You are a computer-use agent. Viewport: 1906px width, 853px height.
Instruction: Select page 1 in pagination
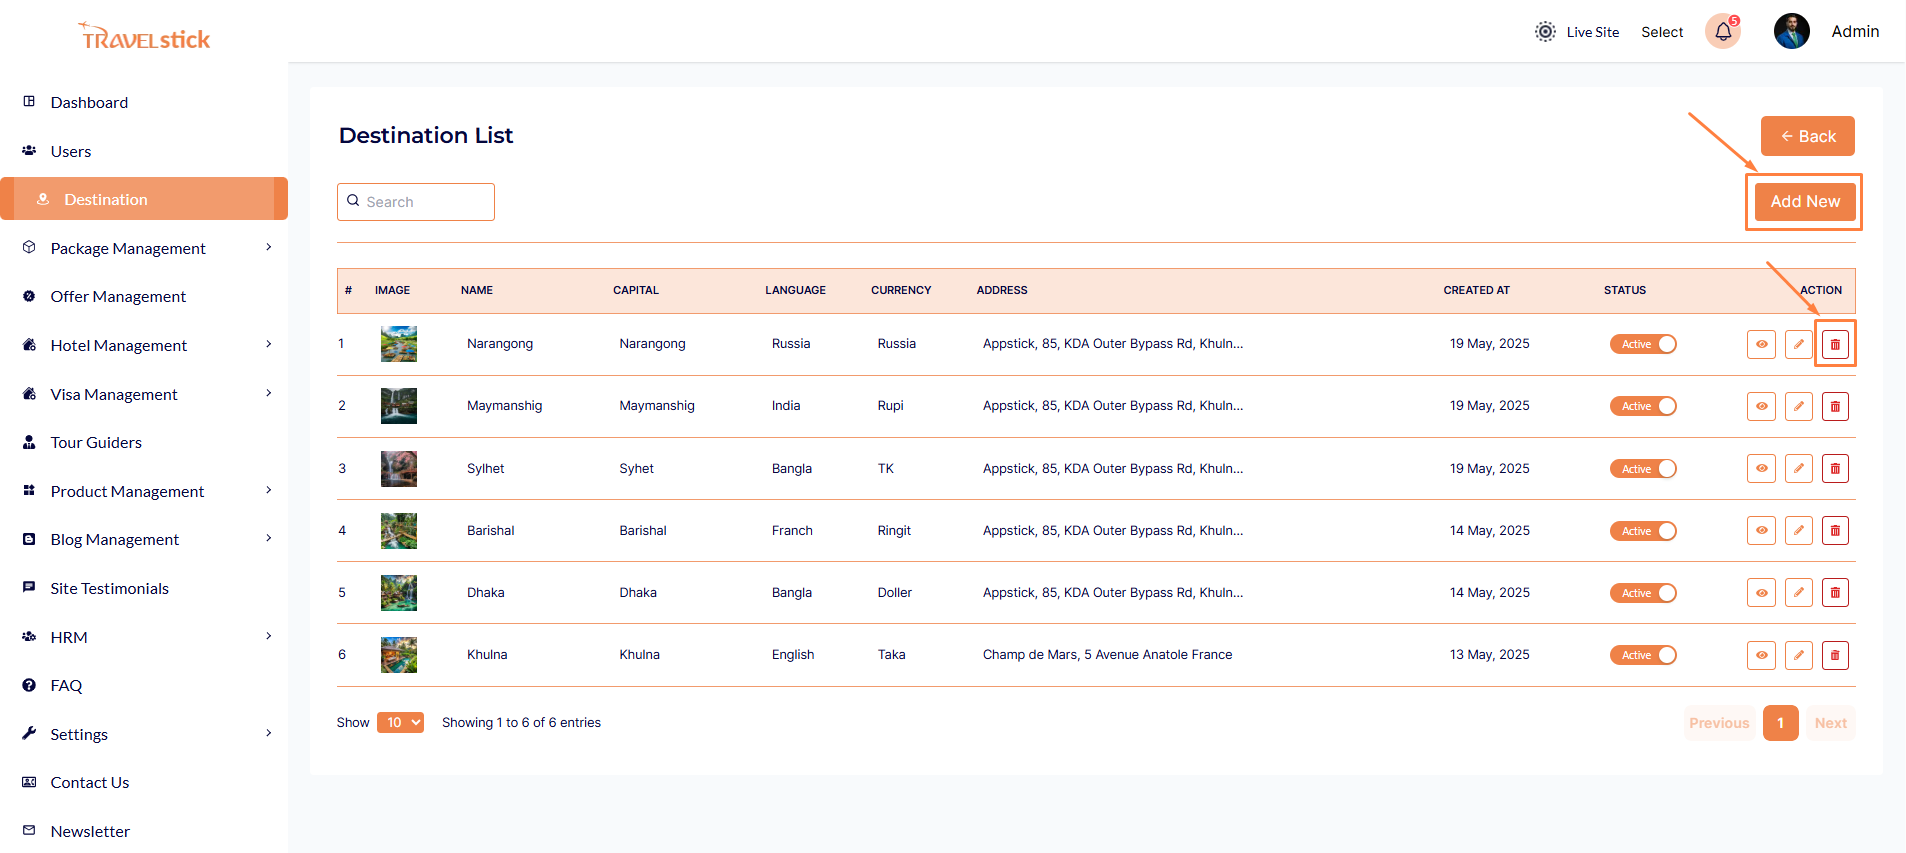[x=1780, y=723]
